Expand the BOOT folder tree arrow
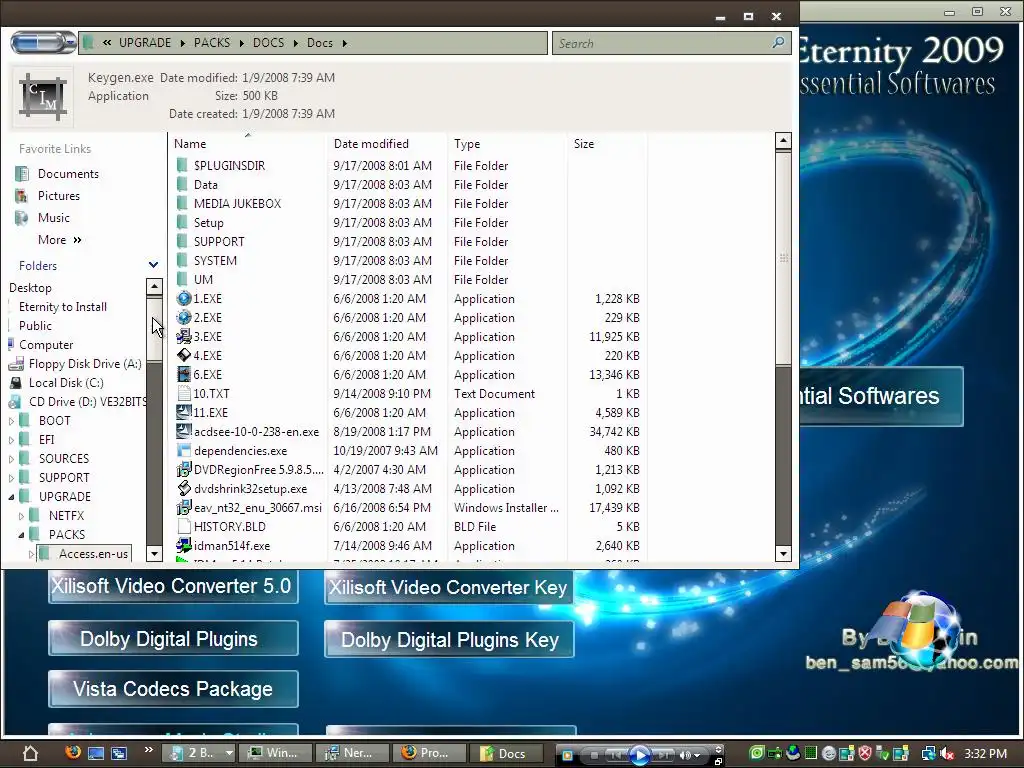This screenshot has height=768, width=1024. tap(11, 421)
